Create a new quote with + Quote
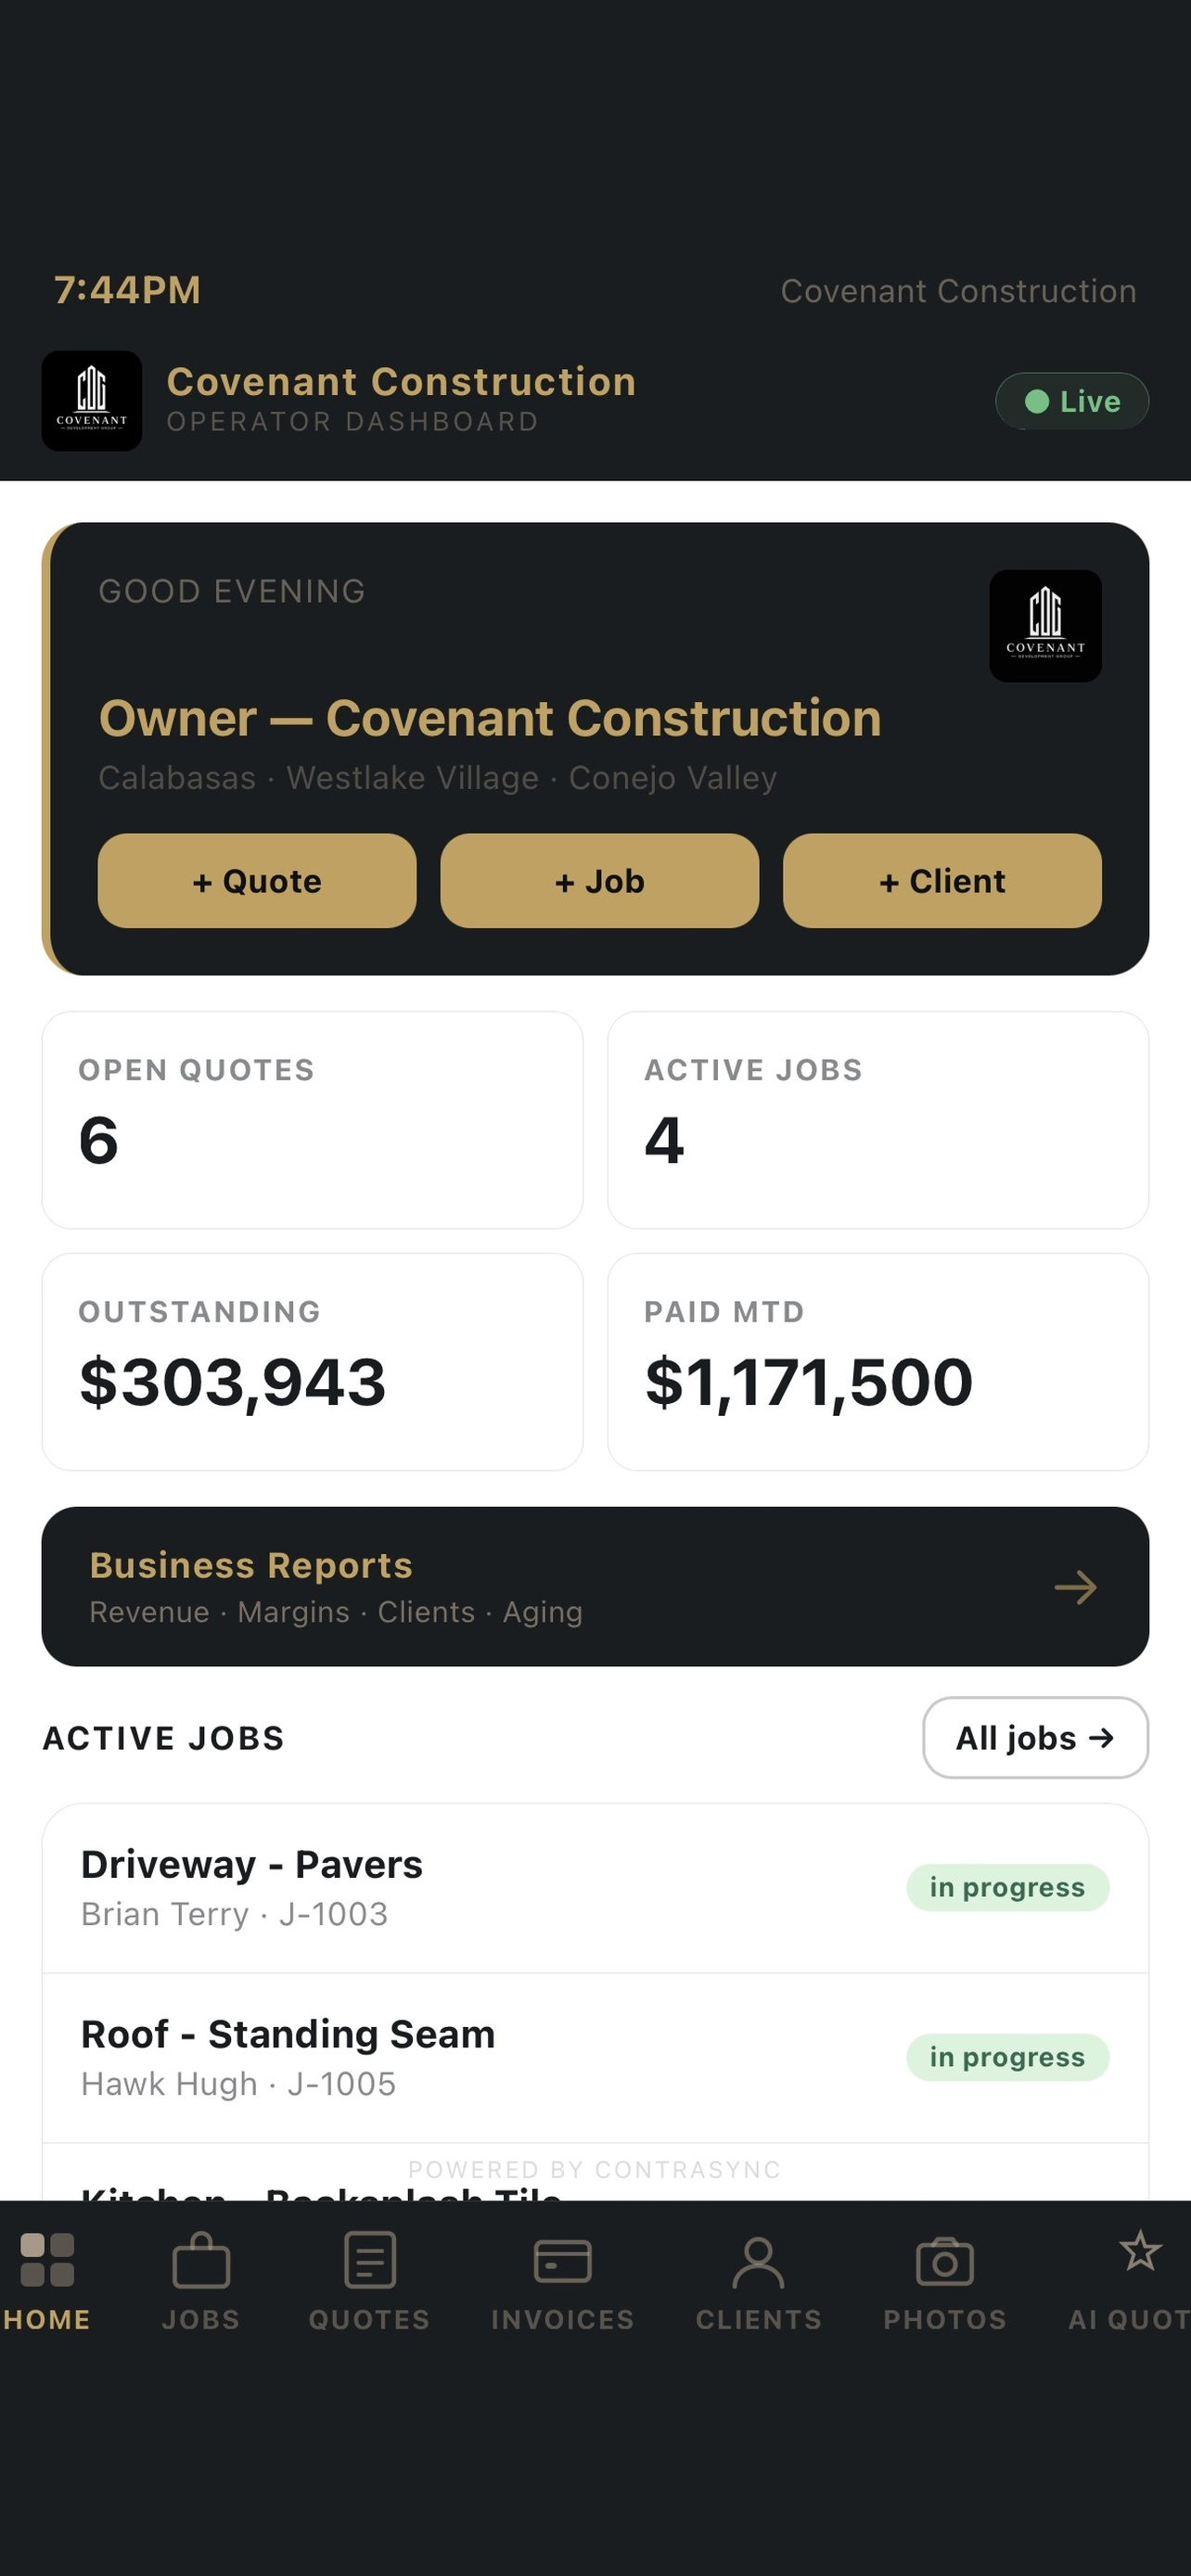 pyautogui.click(x=257, y=881)
